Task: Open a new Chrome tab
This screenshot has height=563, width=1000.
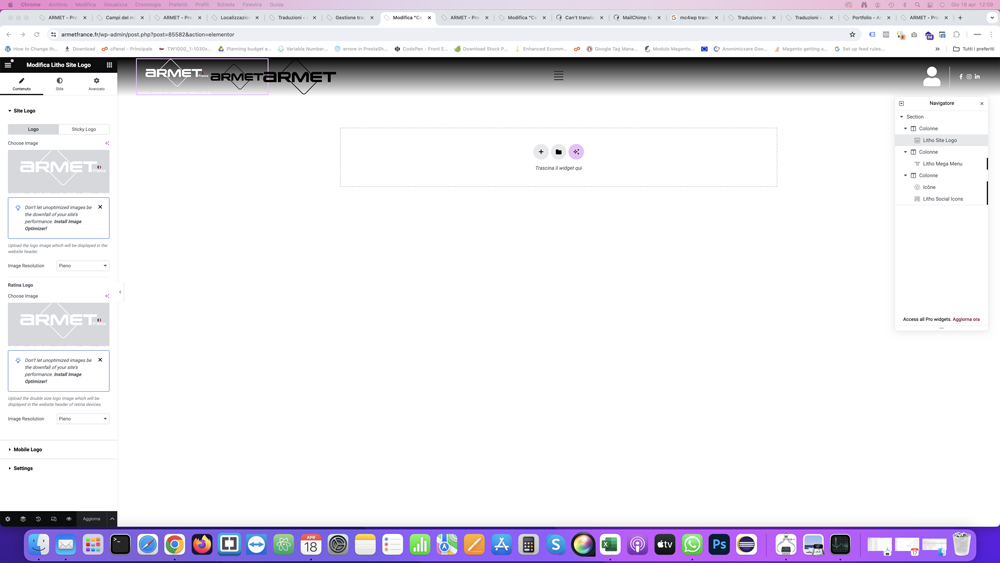Action: [960, 18]
